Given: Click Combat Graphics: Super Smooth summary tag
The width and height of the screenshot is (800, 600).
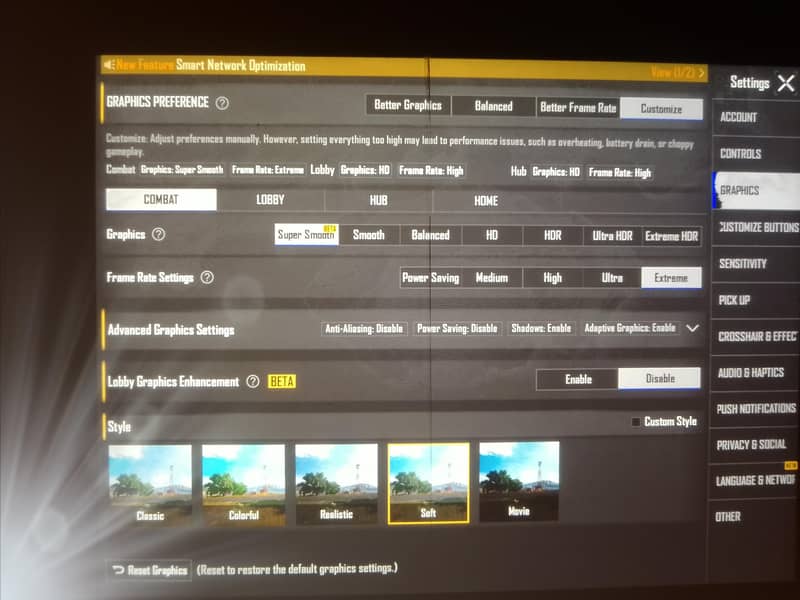Looking at the screenshot, I should 182,169.
